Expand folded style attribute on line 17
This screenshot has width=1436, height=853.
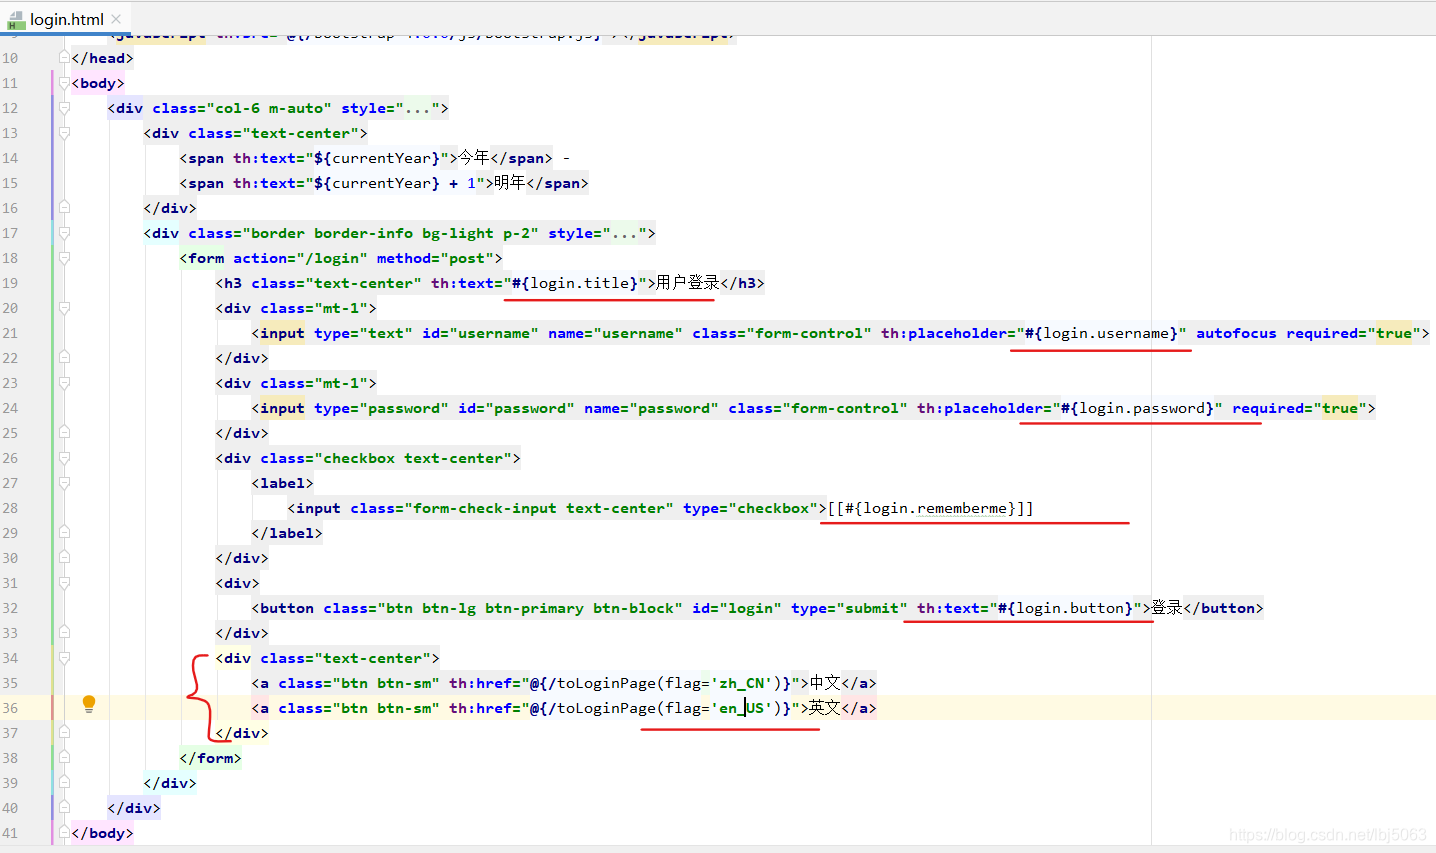click(624, 233)
